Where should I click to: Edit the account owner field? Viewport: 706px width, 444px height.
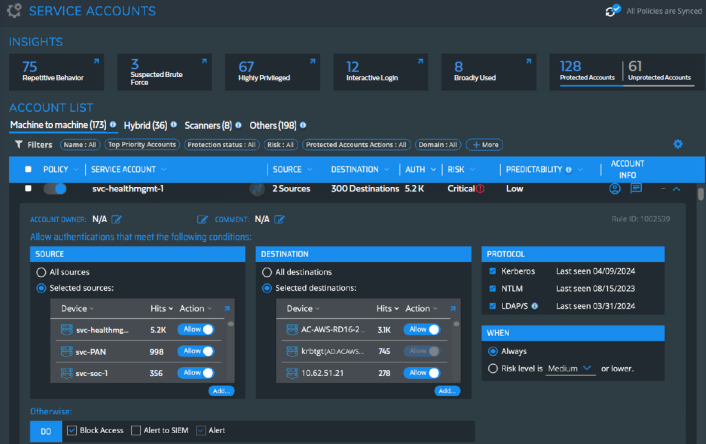(x=117, y=219)
